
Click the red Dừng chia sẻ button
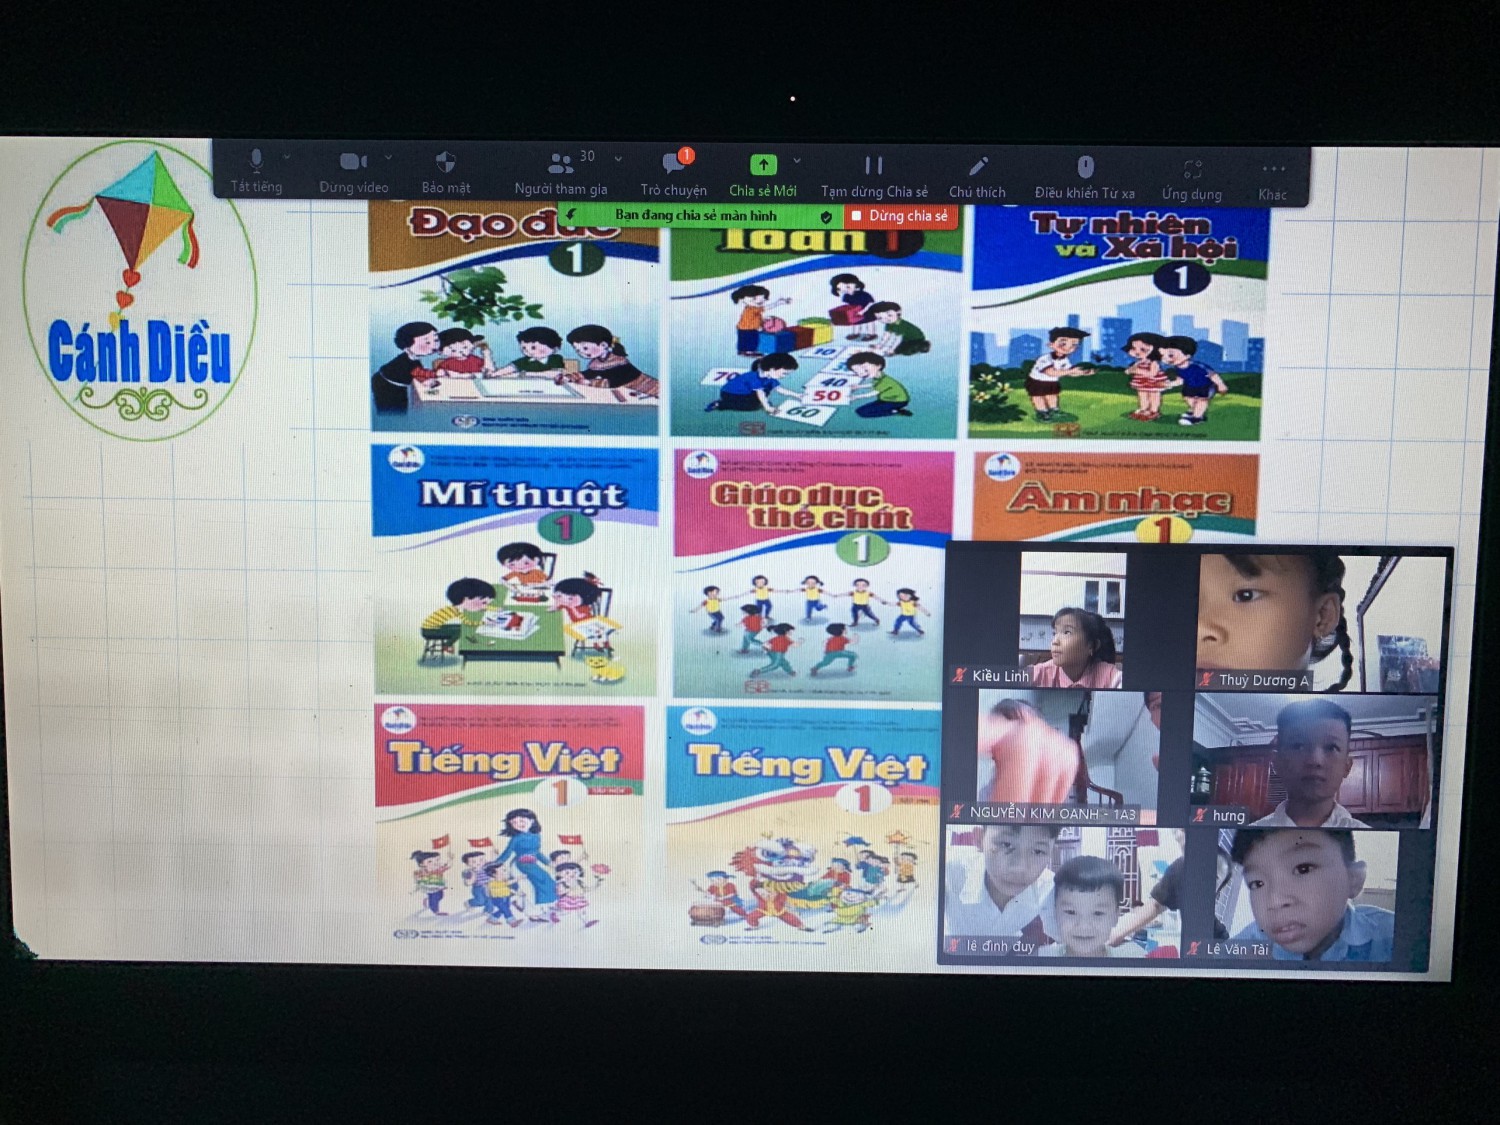pyautogui.click(x=900, y=216)
